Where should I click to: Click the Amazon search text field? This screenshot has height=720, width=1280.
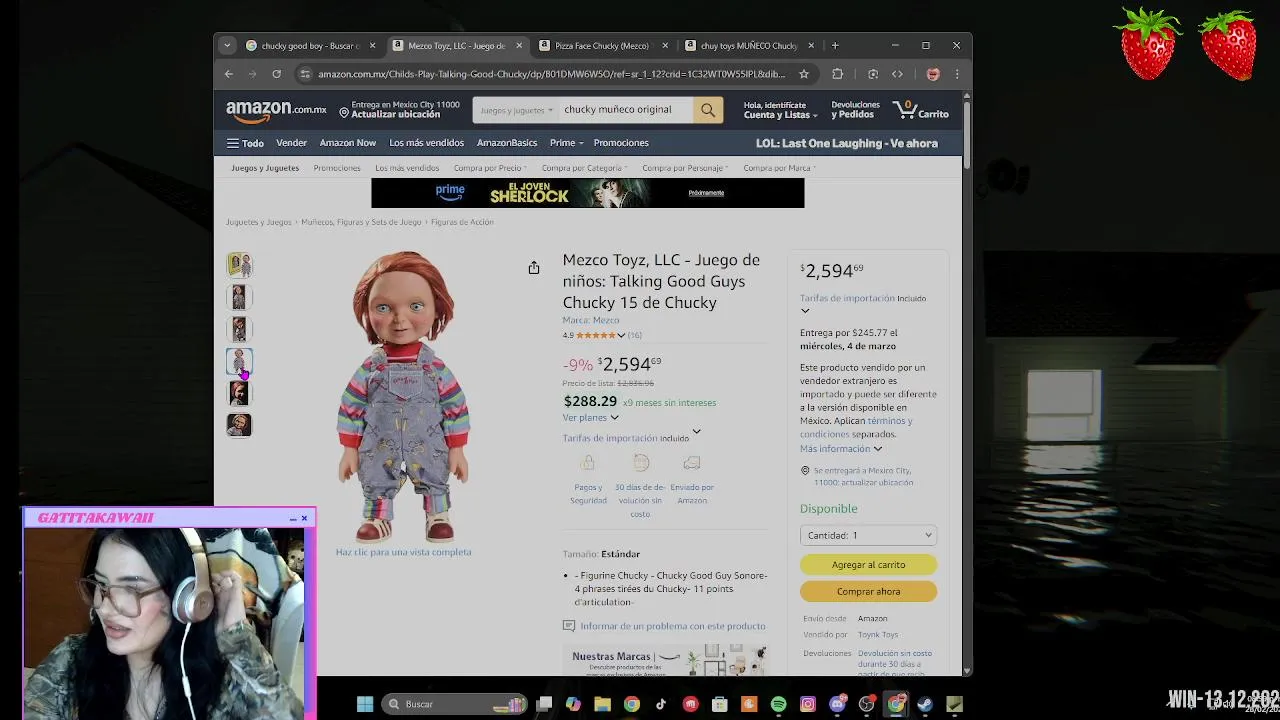pyautogui.click(x=625, y=110)
